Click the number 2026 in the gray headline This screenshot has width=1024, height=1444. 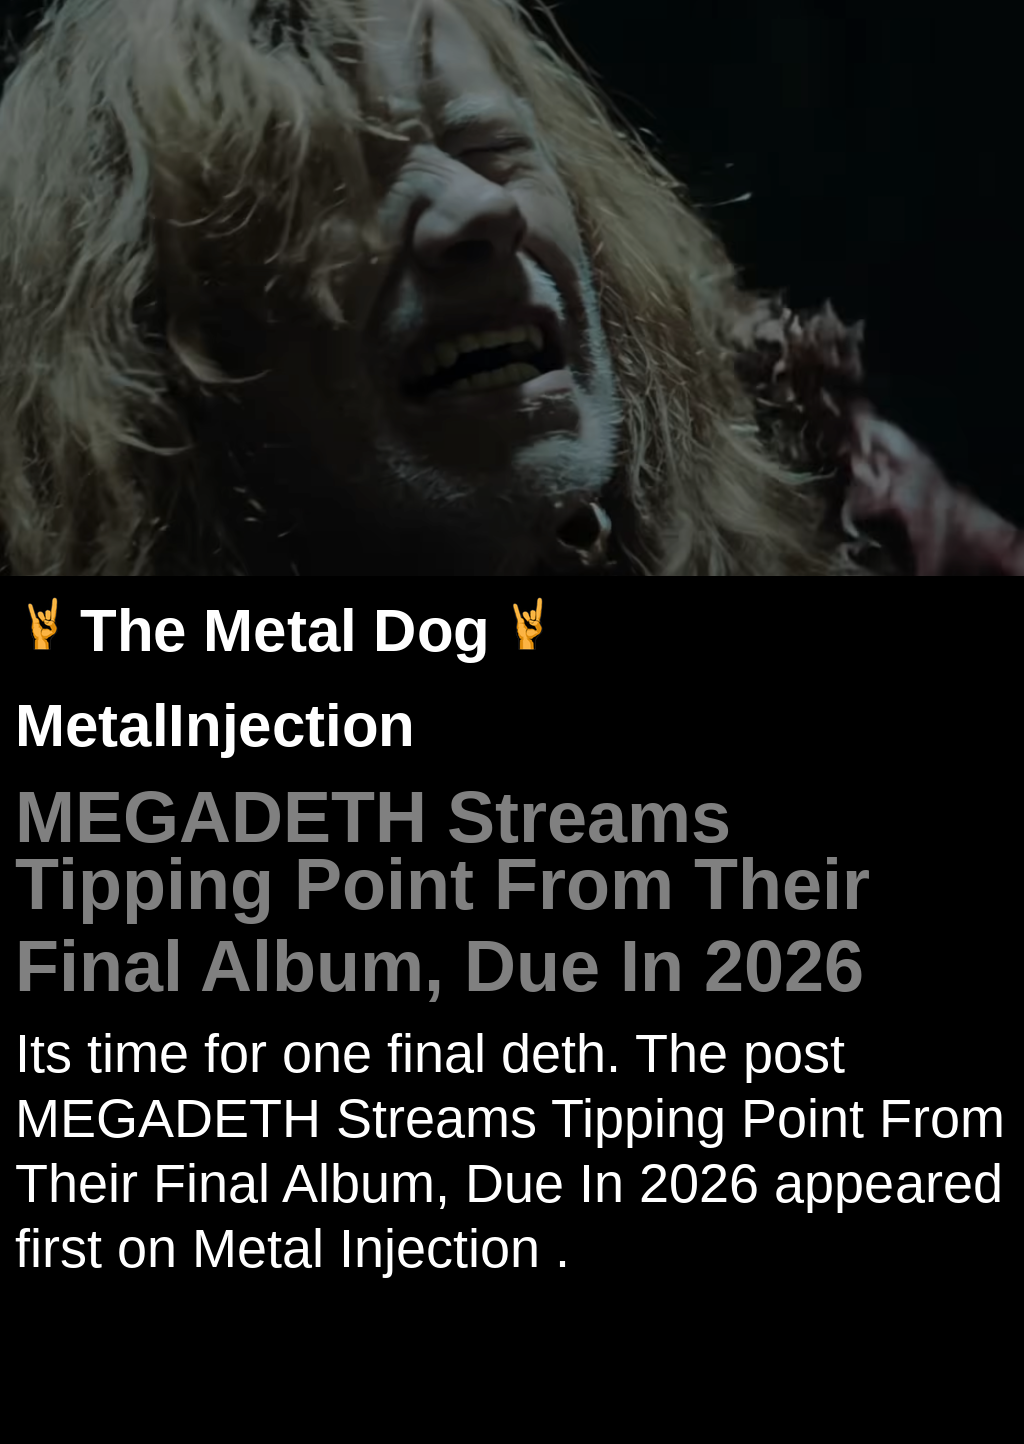(x=783, y=967)
